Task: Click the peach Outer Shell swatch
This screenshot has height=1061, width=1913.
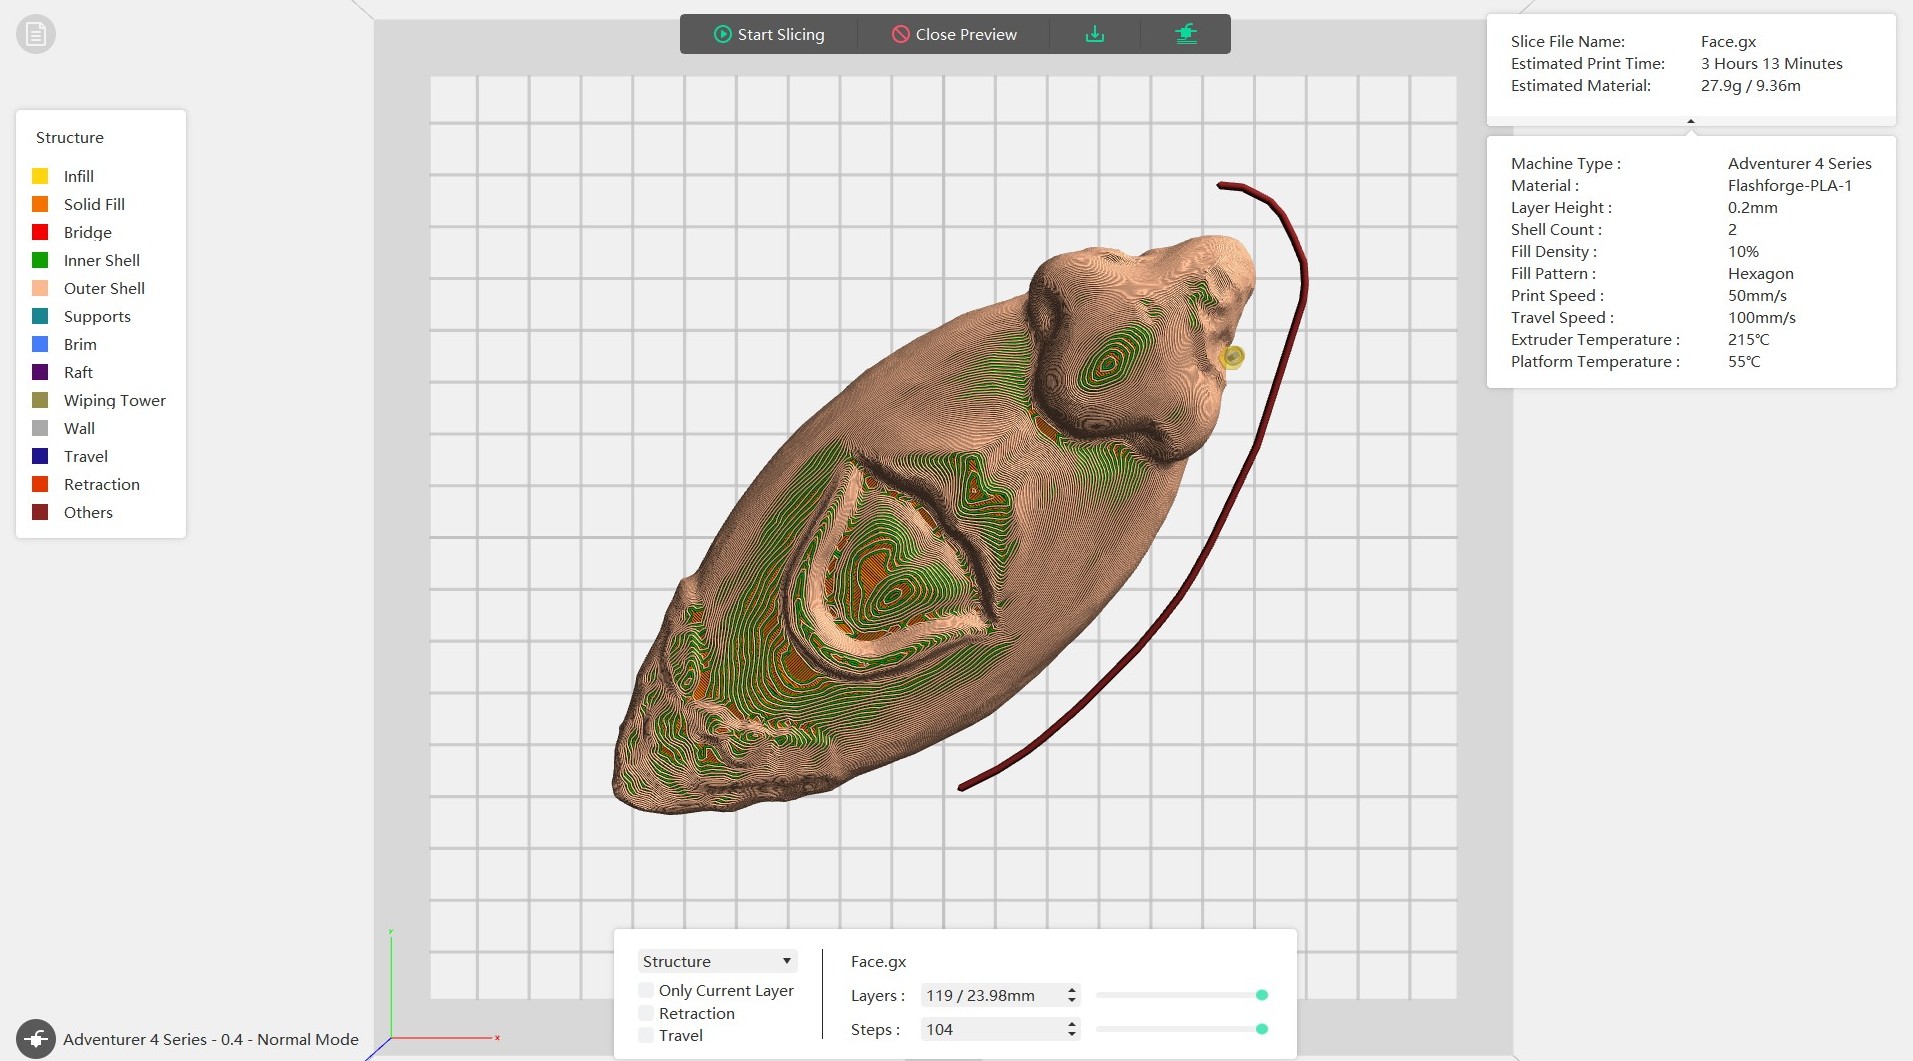Action: (40, 288)
